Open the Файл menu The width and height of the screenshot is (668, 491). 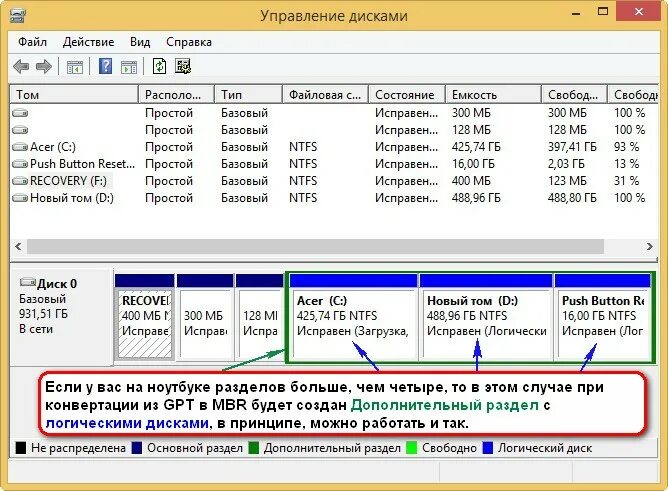click(32, 42)
